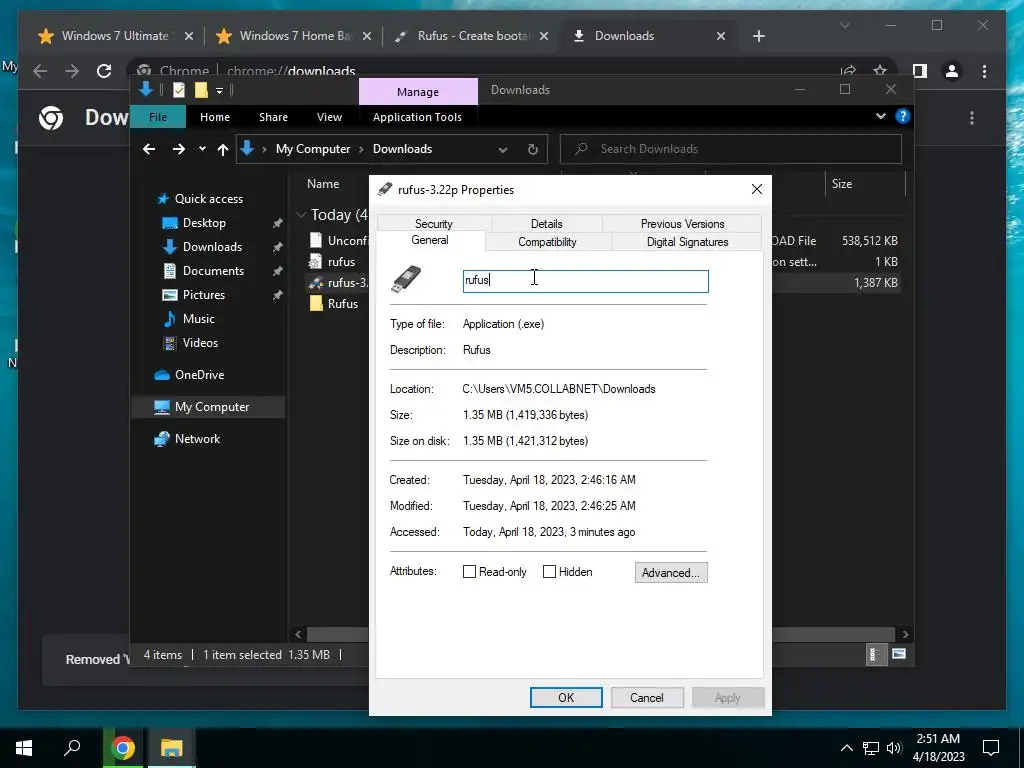Open Chrome three-dot menu
Viewport: 1024px width, 768px height.
[x=984, y=71]
